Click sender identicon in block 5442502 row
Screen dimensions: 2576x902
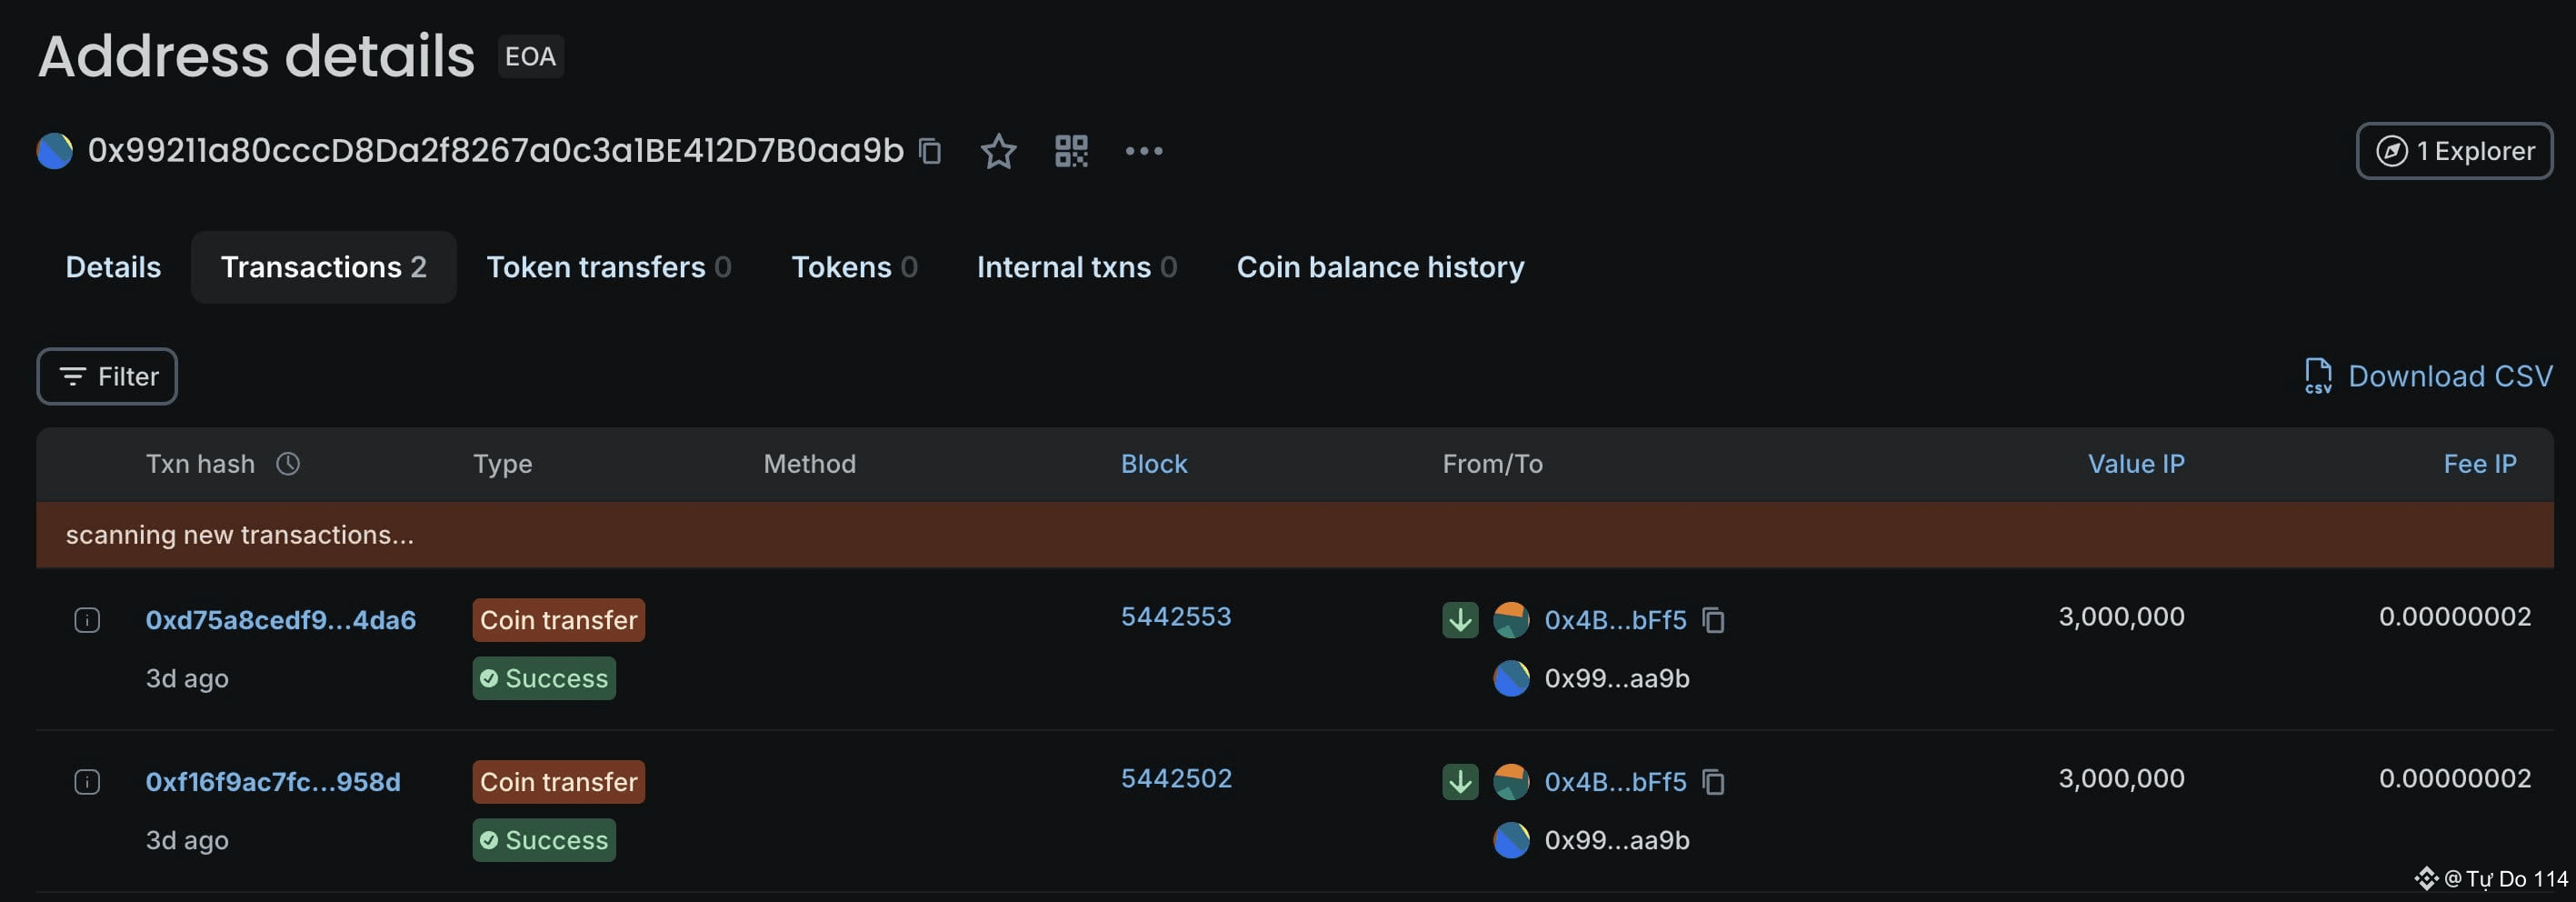tap(1511, 782)
